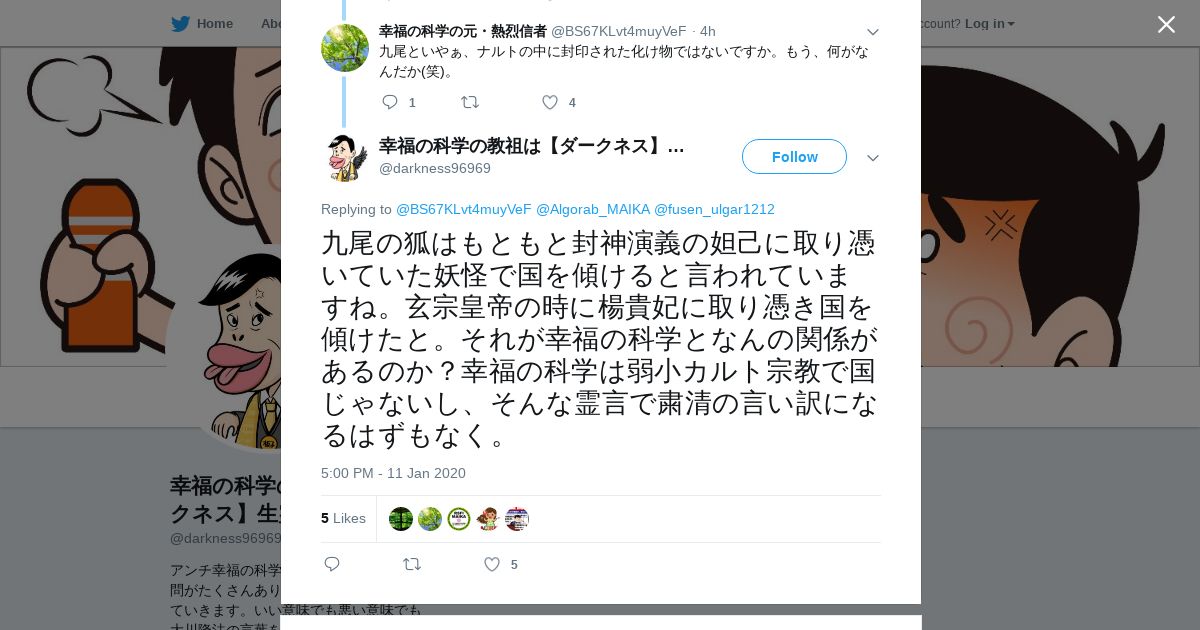This screenshot has width=1200, height=630.
Task: Open the first liker's avatar thumbnail
Action: point(401,519)
